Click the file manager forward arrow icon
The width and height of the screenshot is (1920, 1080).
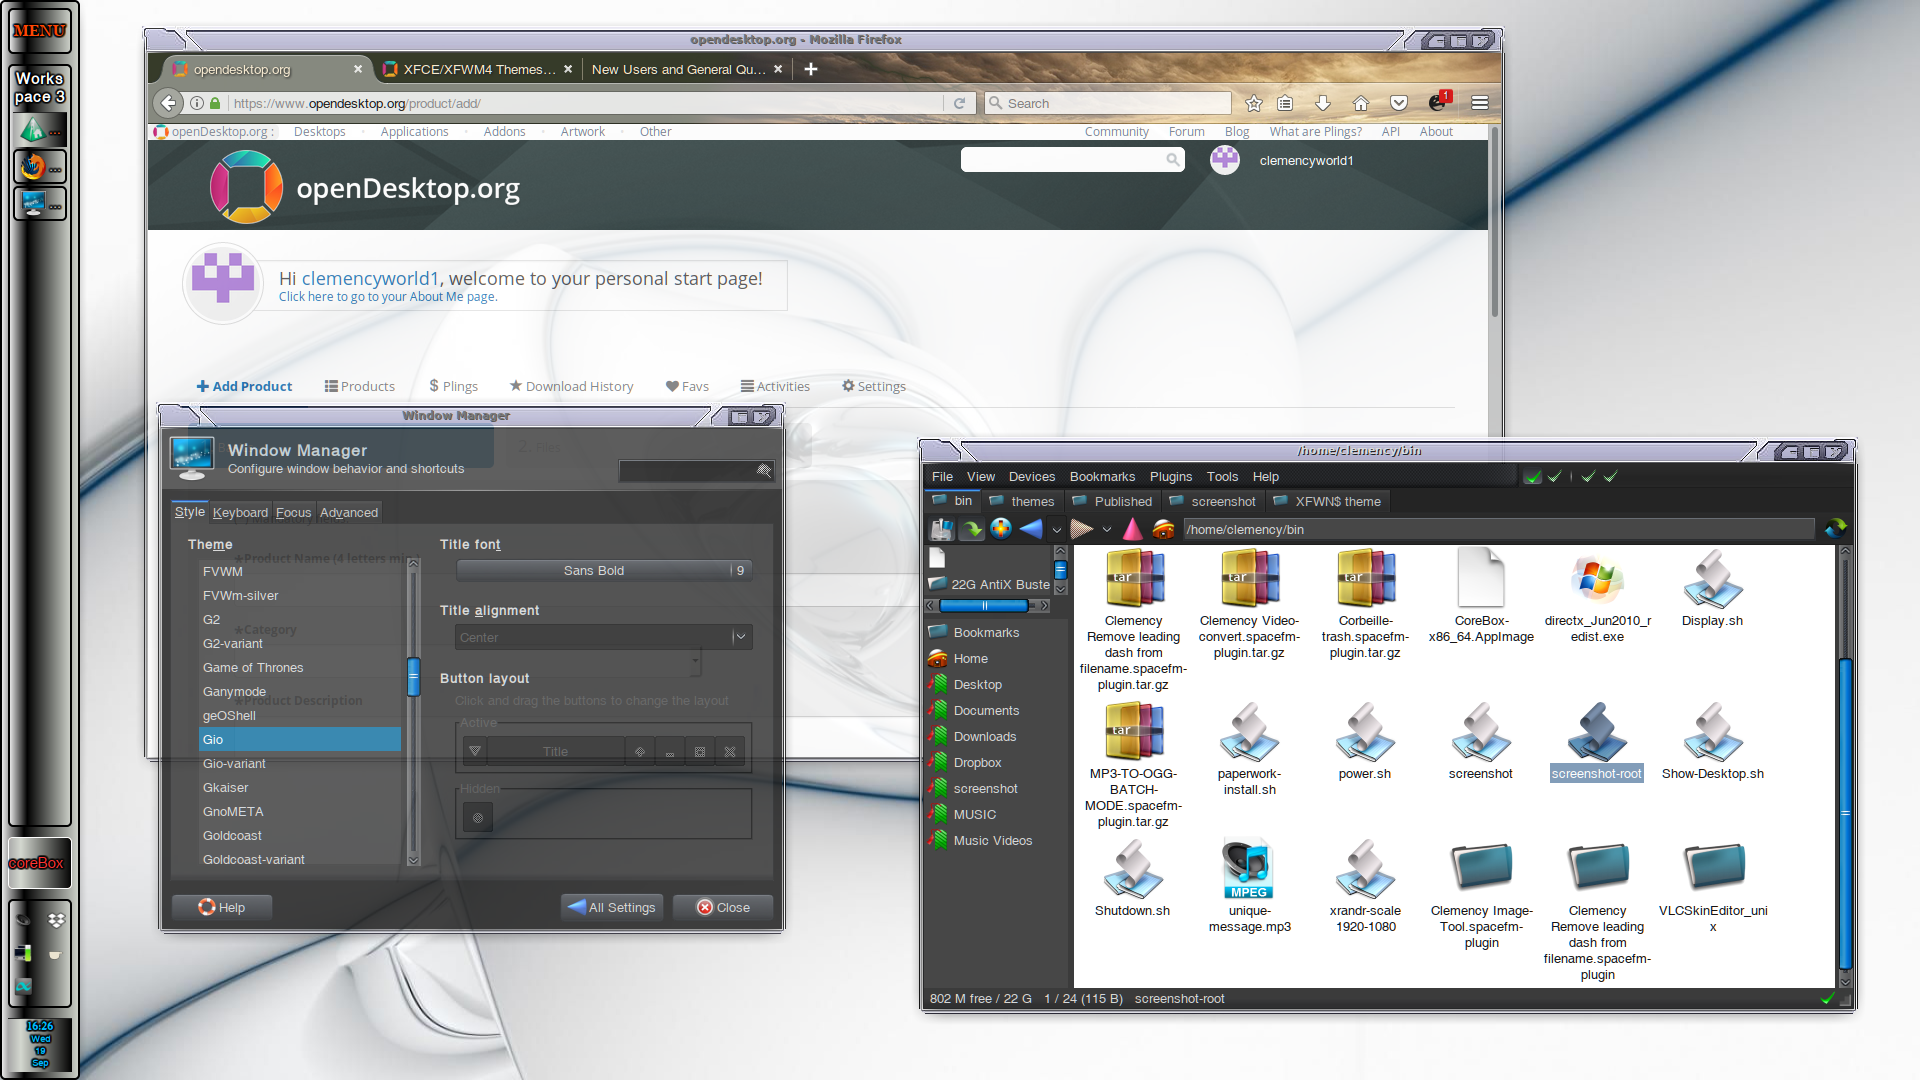pos(1081,529)
